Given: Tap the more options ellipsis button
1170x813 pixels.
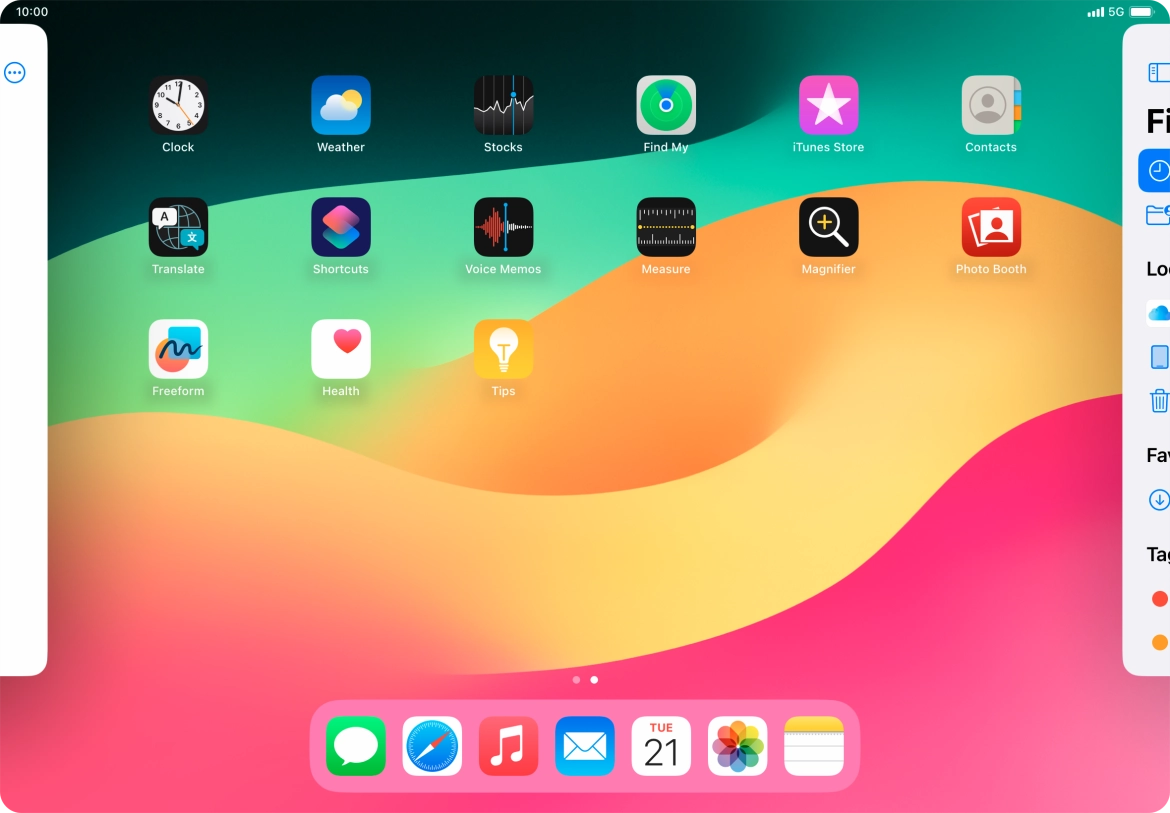Looking at the screenshot, I should point(14,72).
